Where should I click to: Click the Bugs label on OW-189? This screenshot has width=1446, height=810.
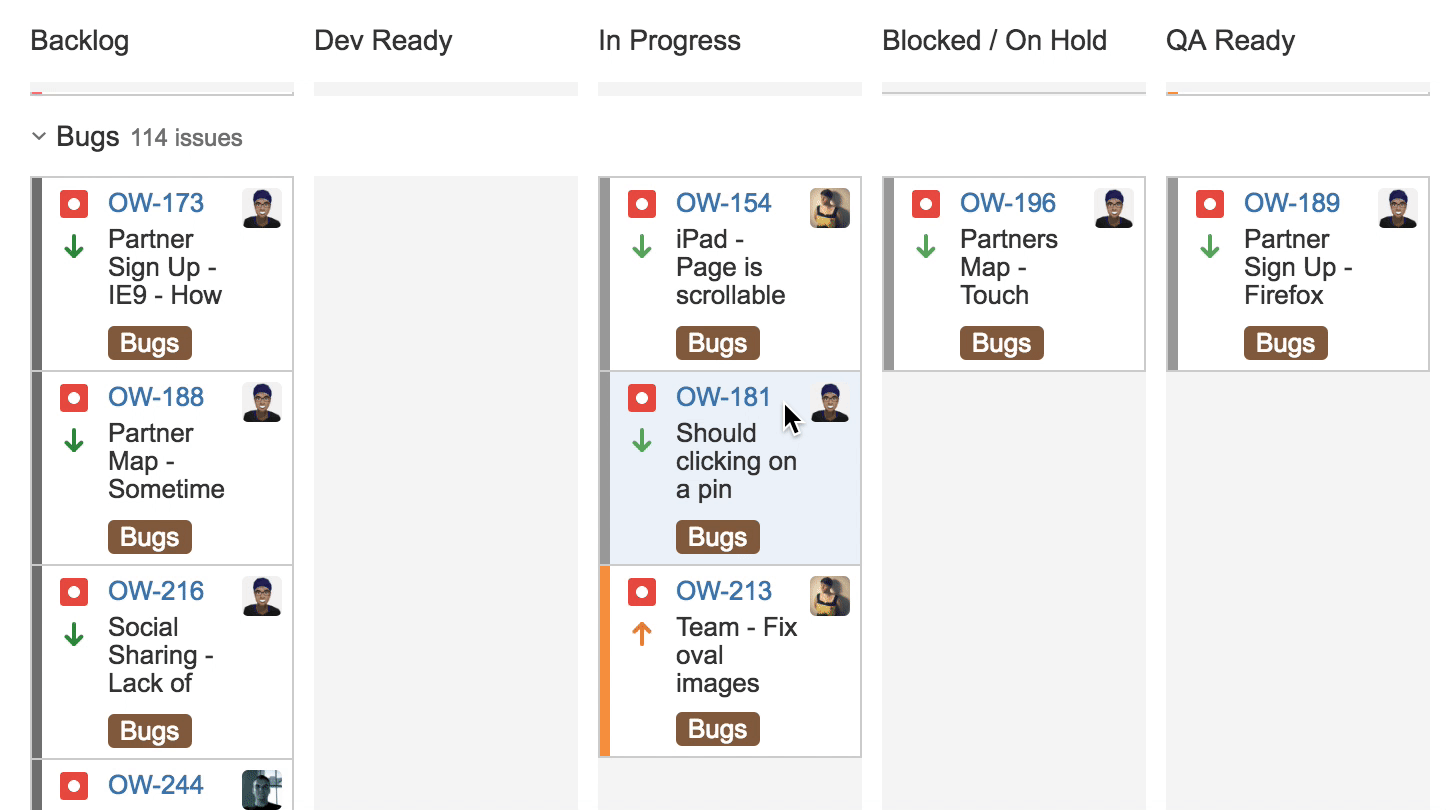[1286, 343]
